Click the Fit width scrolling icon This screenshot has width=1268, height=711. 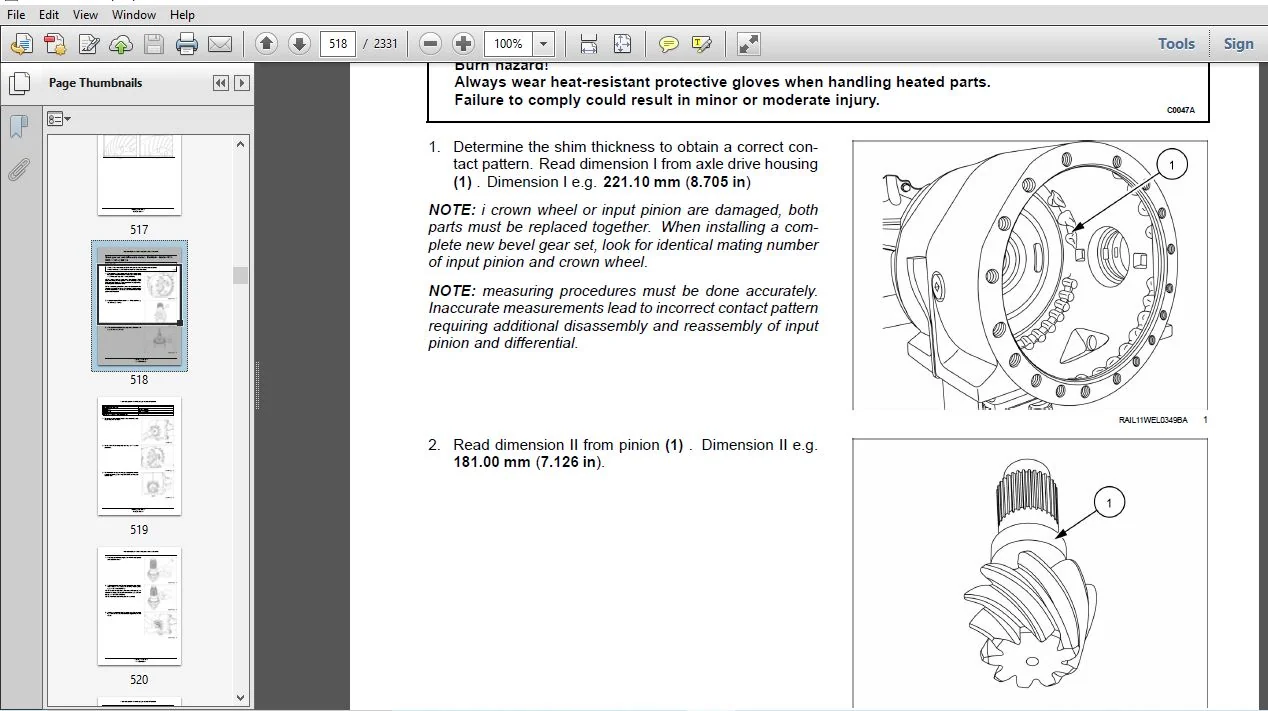pos(588,44)
